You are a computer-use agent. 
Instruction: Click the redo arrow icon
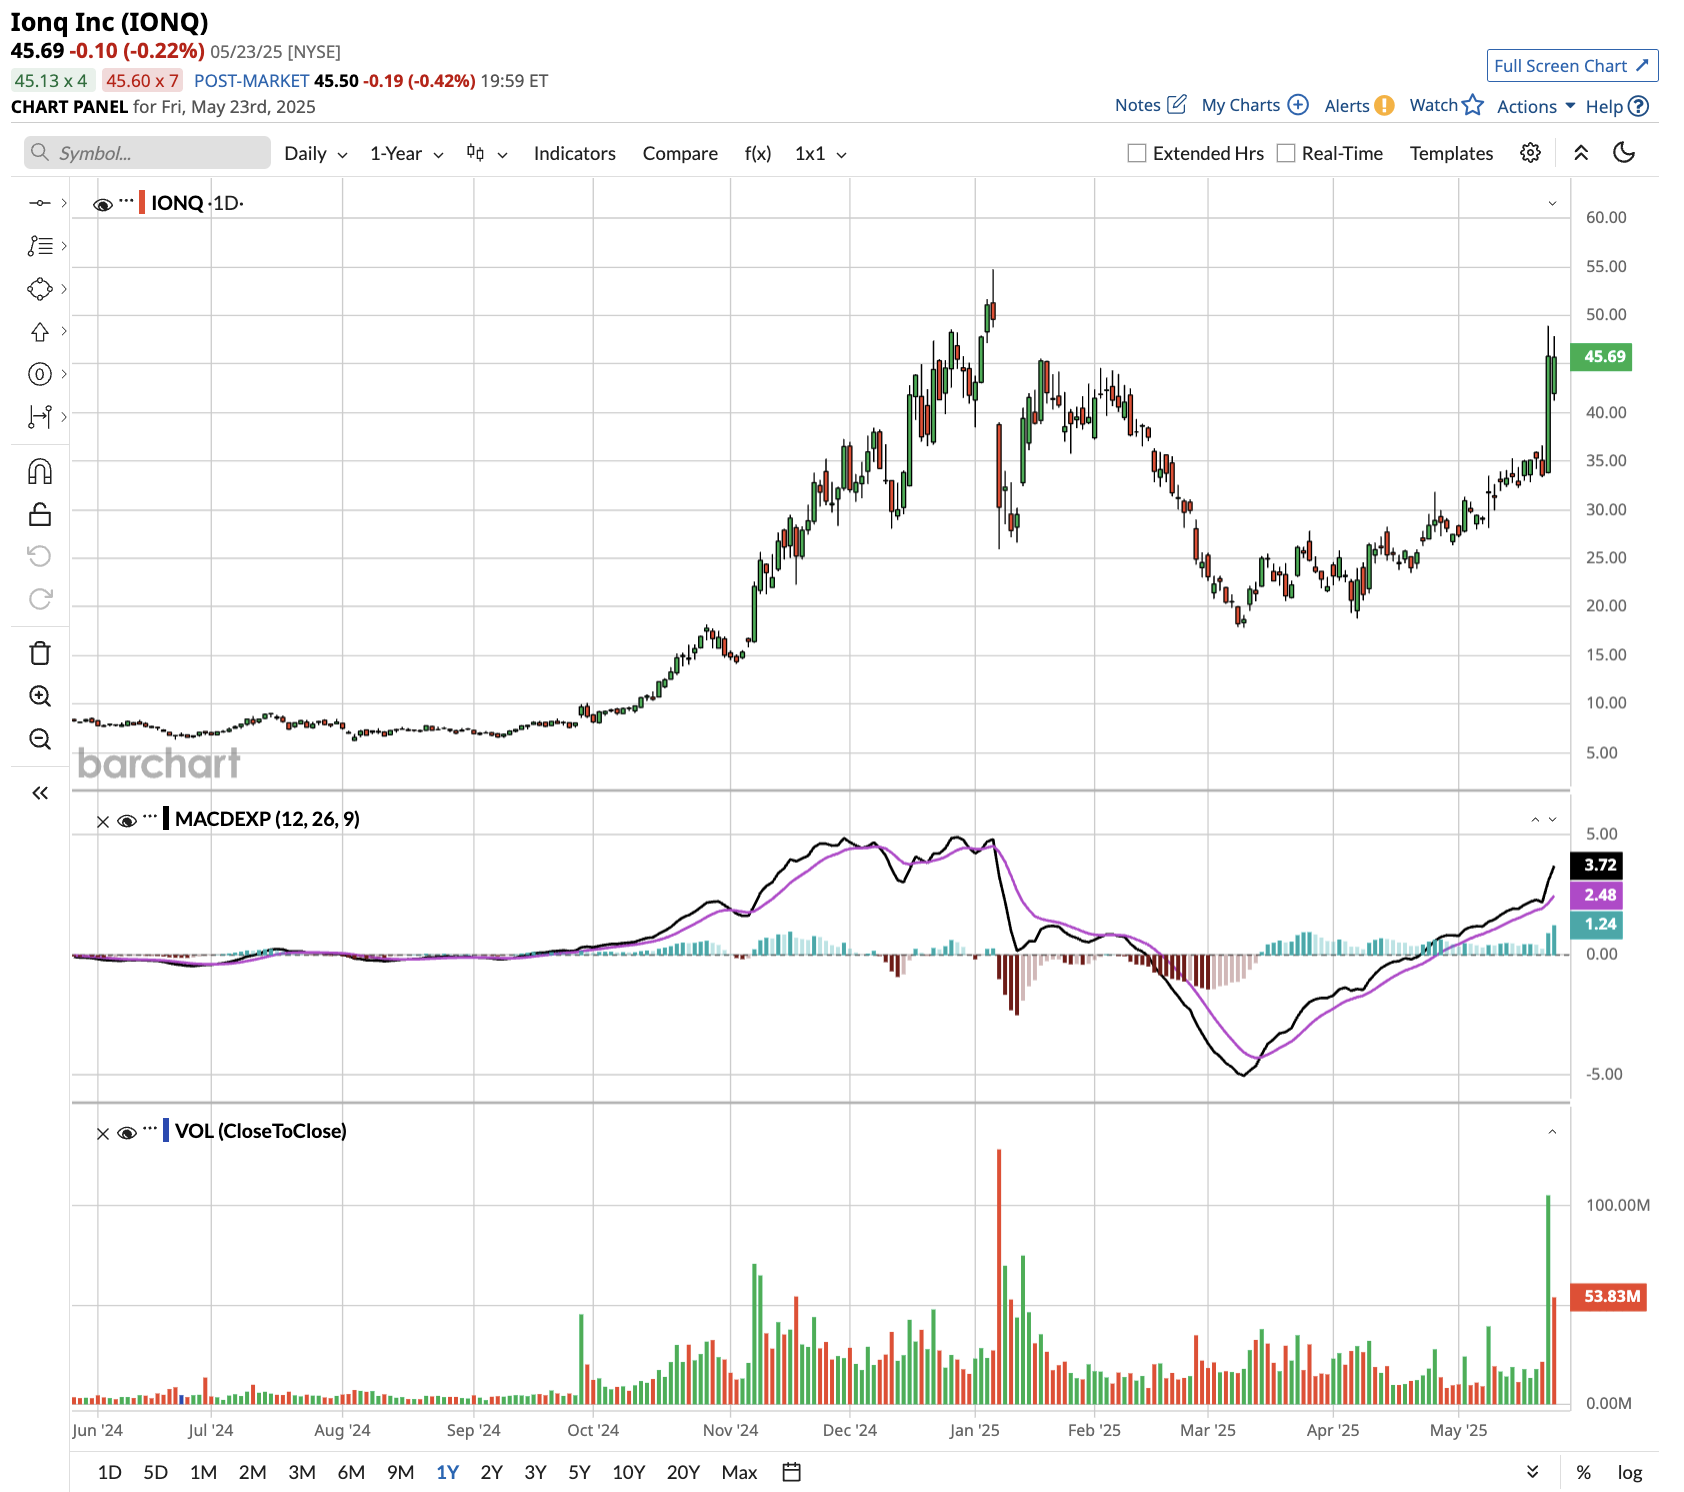(39, 599)
